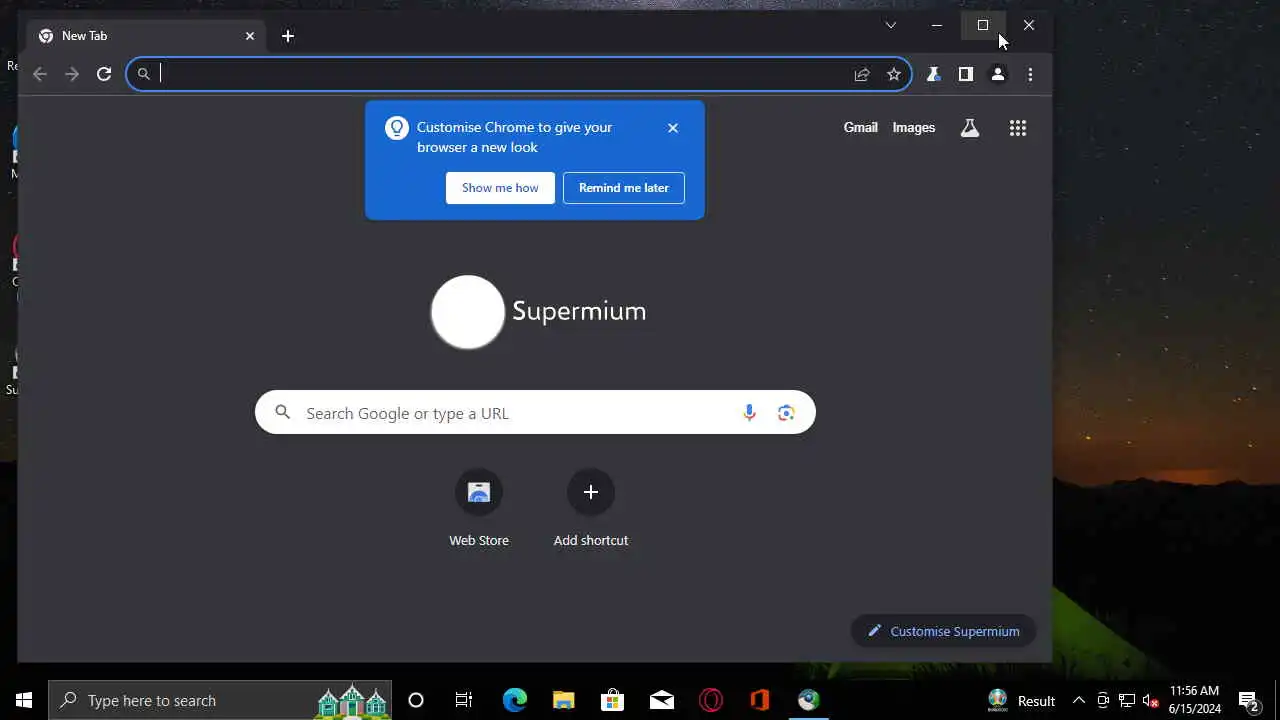Expand hidden system tray icons
The width and height of the screenshot is (1280, 720).
point(1079,700)
